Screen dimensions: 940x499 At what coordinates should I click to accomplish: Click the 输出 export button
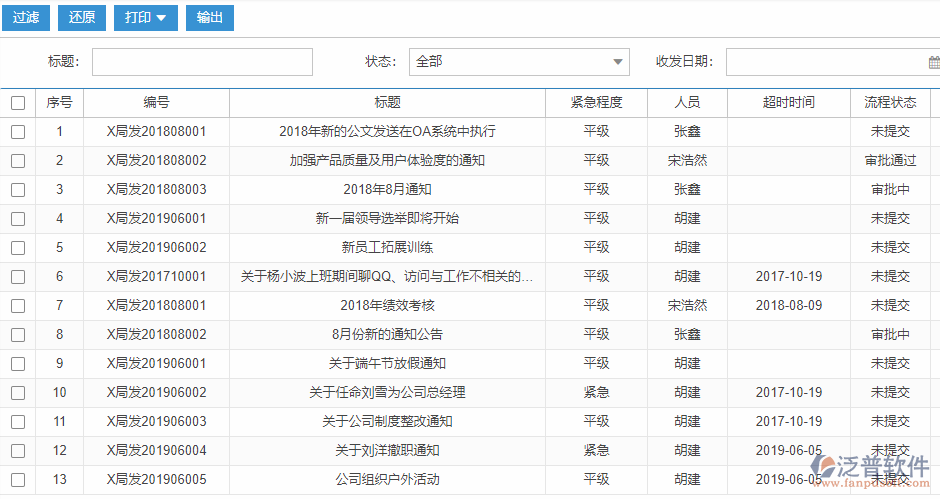click(x=210, y=18)
